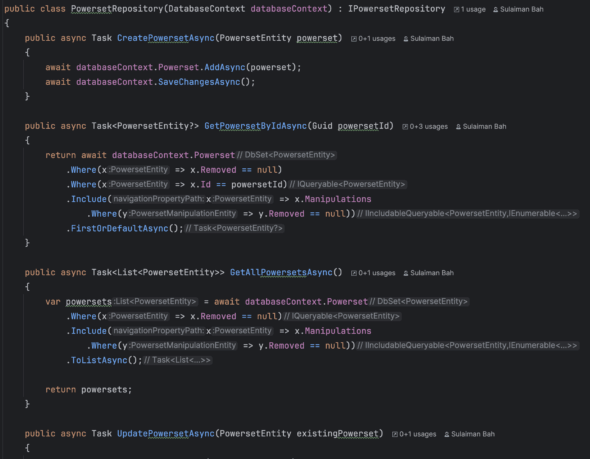Click the CreatePowersetAsync method name

(166, 38)
